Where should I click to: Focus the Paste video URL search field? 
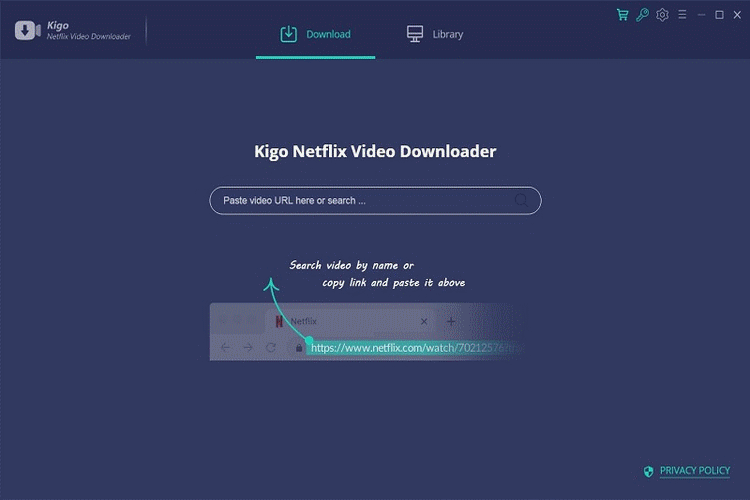click(375, 200)
